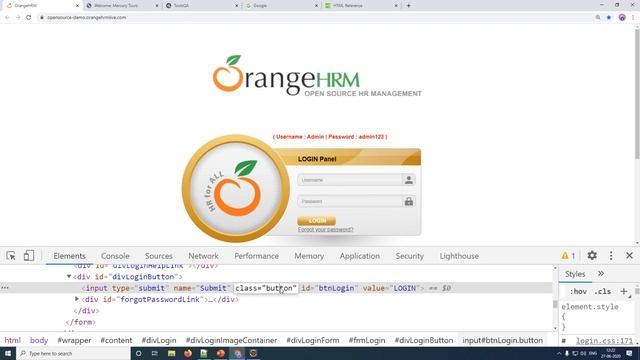Close the OrangeHRM browser tab
640x360 pixels.
pyautogui.click(x=77, y=6)
